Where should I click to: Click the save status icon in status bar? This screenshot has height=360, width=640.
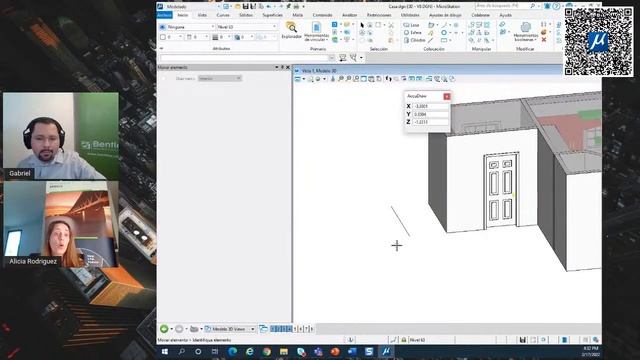tap(522, 340)
